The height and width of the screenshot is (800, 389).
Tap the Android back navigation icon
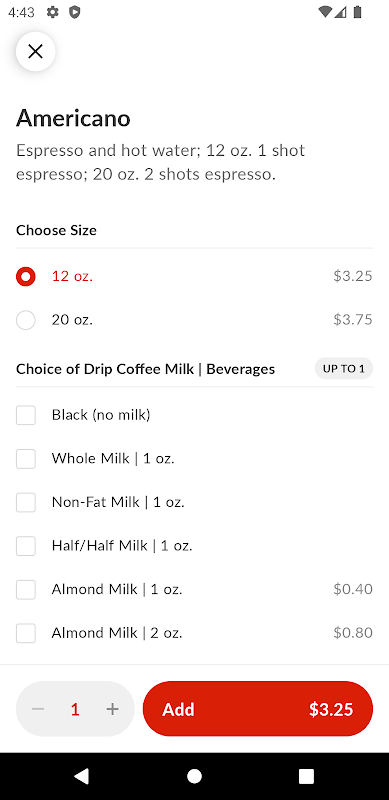(82, 776)
